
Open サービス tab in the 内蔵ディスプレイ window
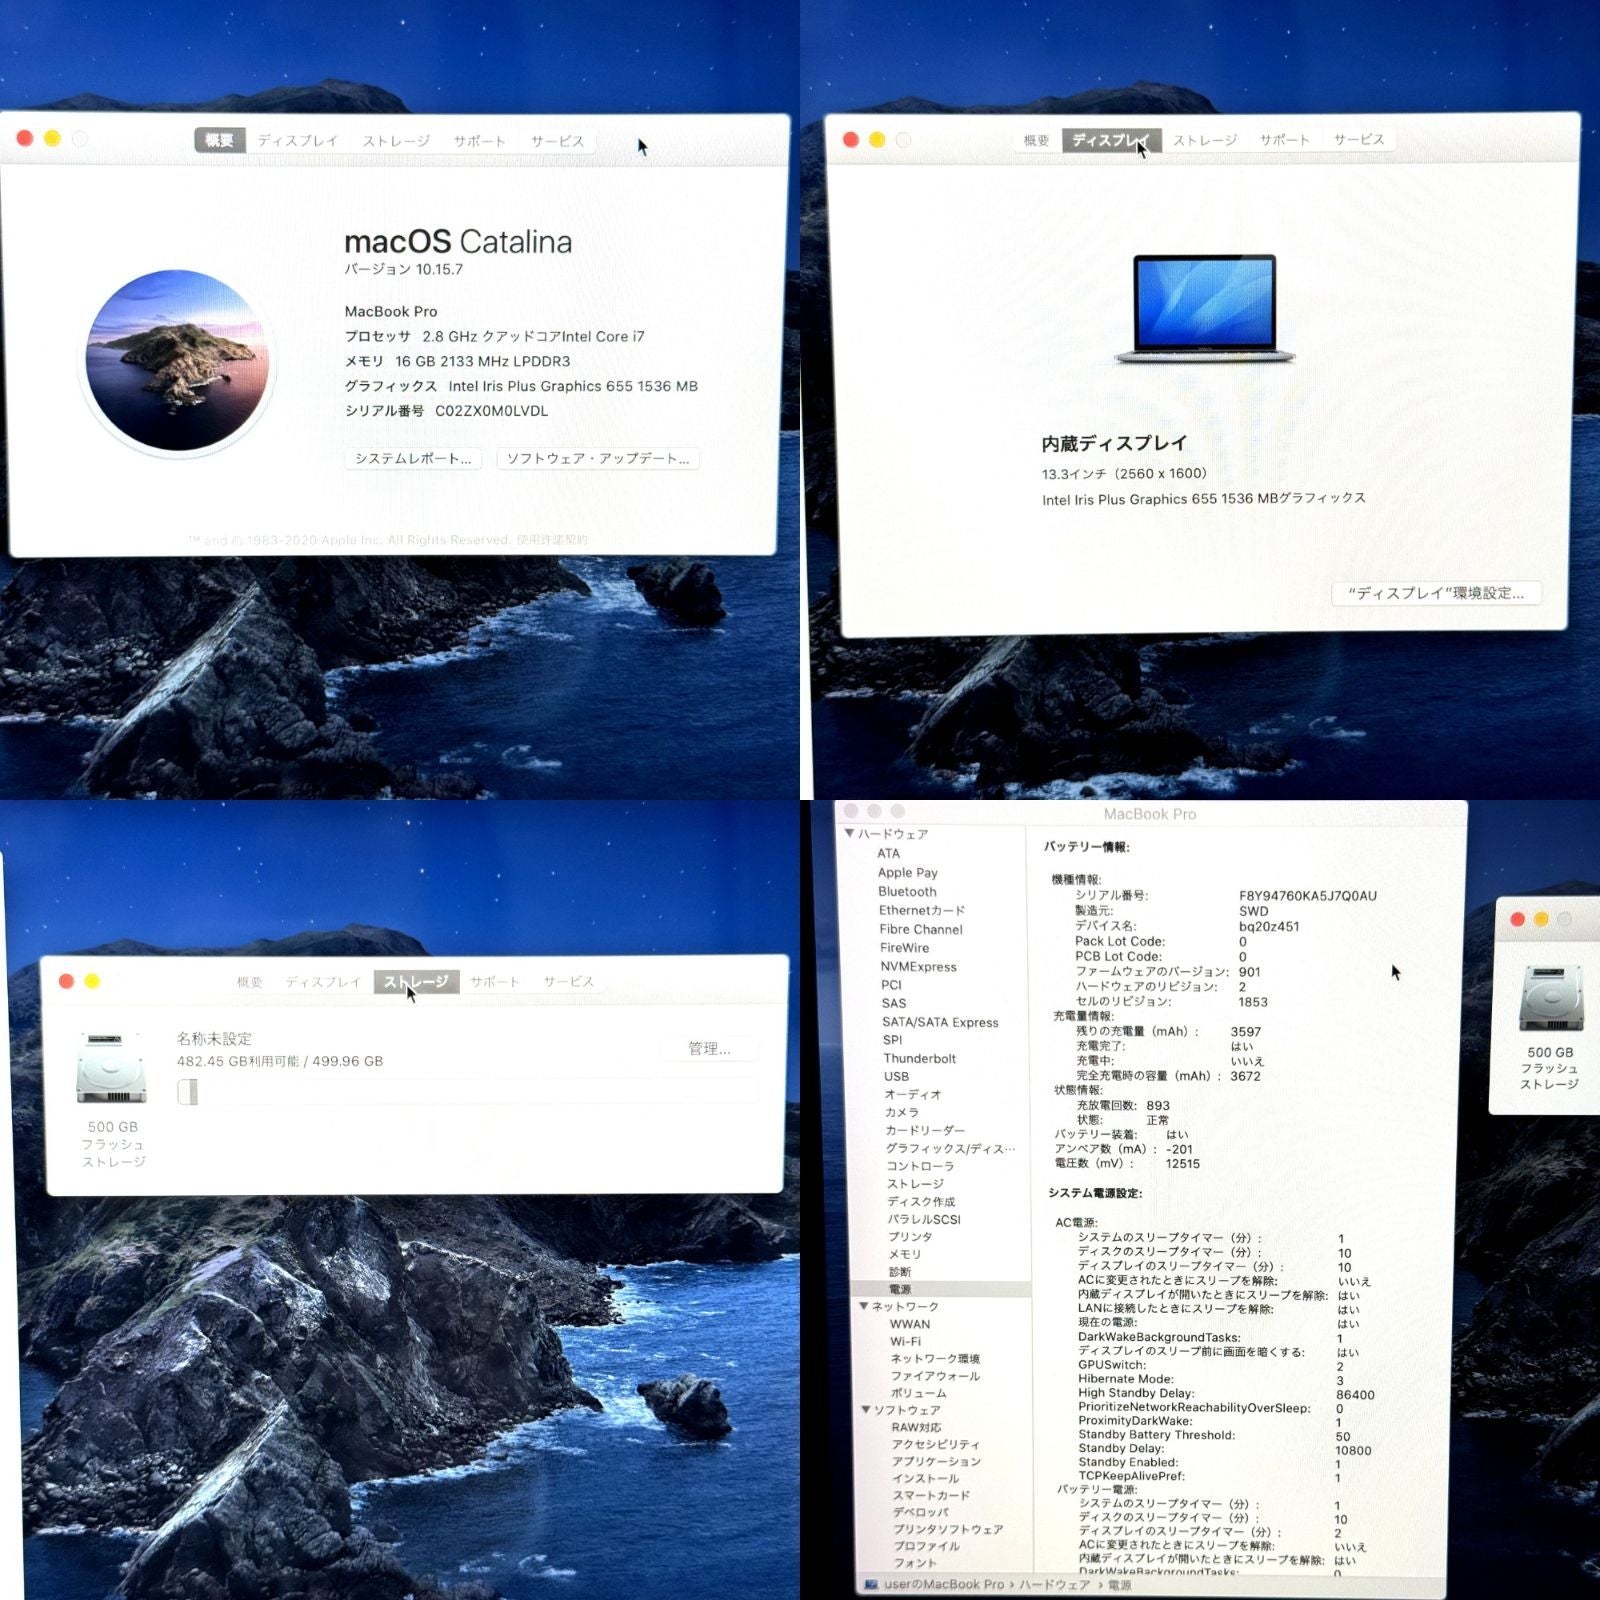coord(1359,140)
